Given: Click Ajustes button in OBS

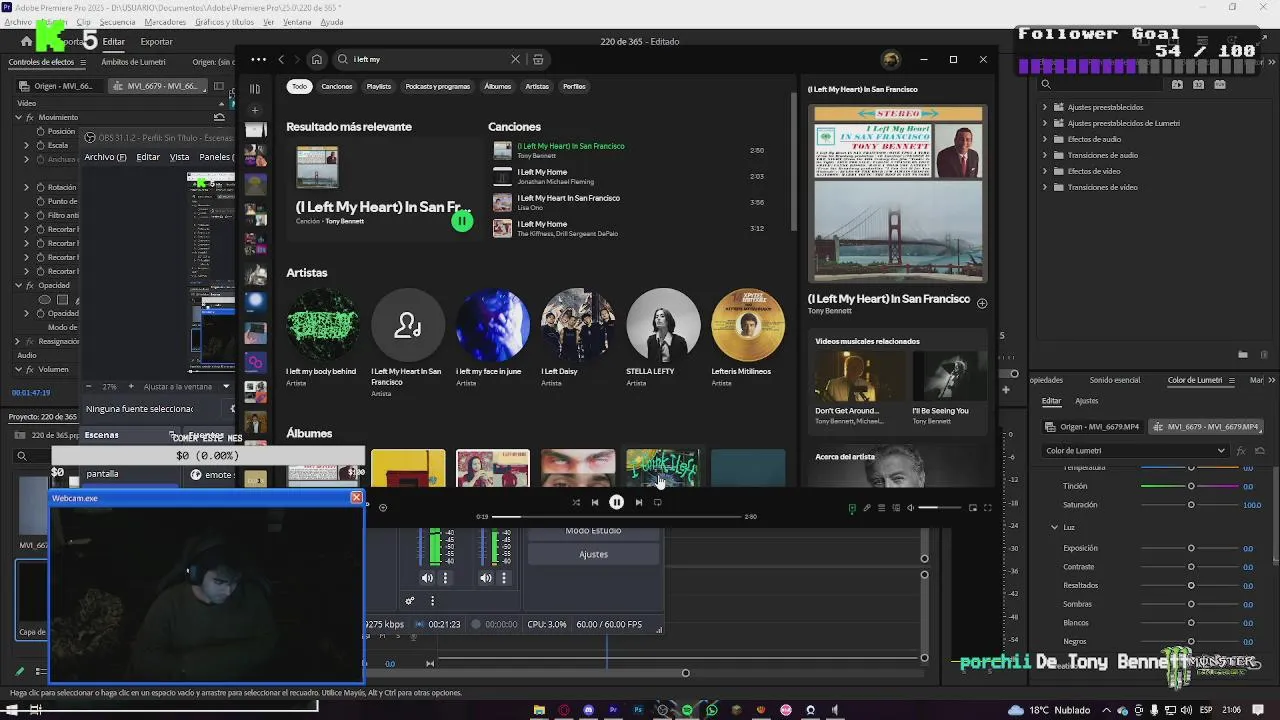Looking at the screenshot, I should (593, 554).
